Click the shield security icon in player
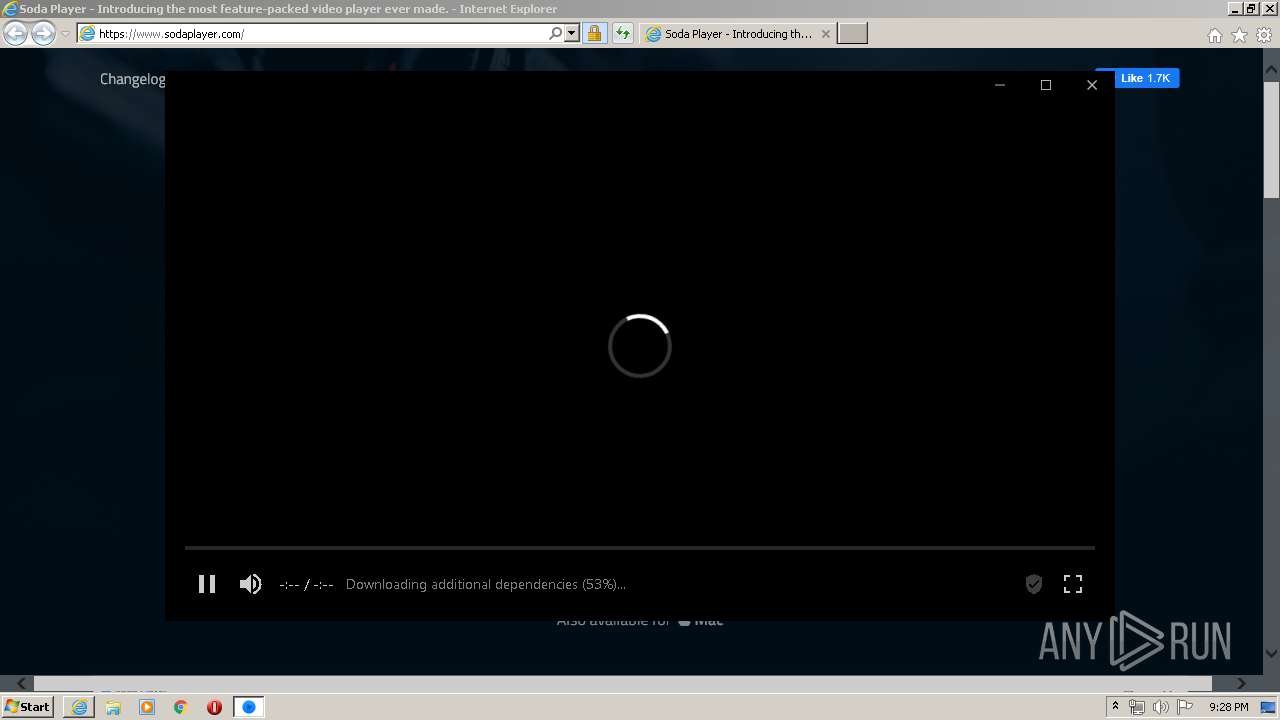The width and height of the screenshot is (1280, 720). [1034, 584]
